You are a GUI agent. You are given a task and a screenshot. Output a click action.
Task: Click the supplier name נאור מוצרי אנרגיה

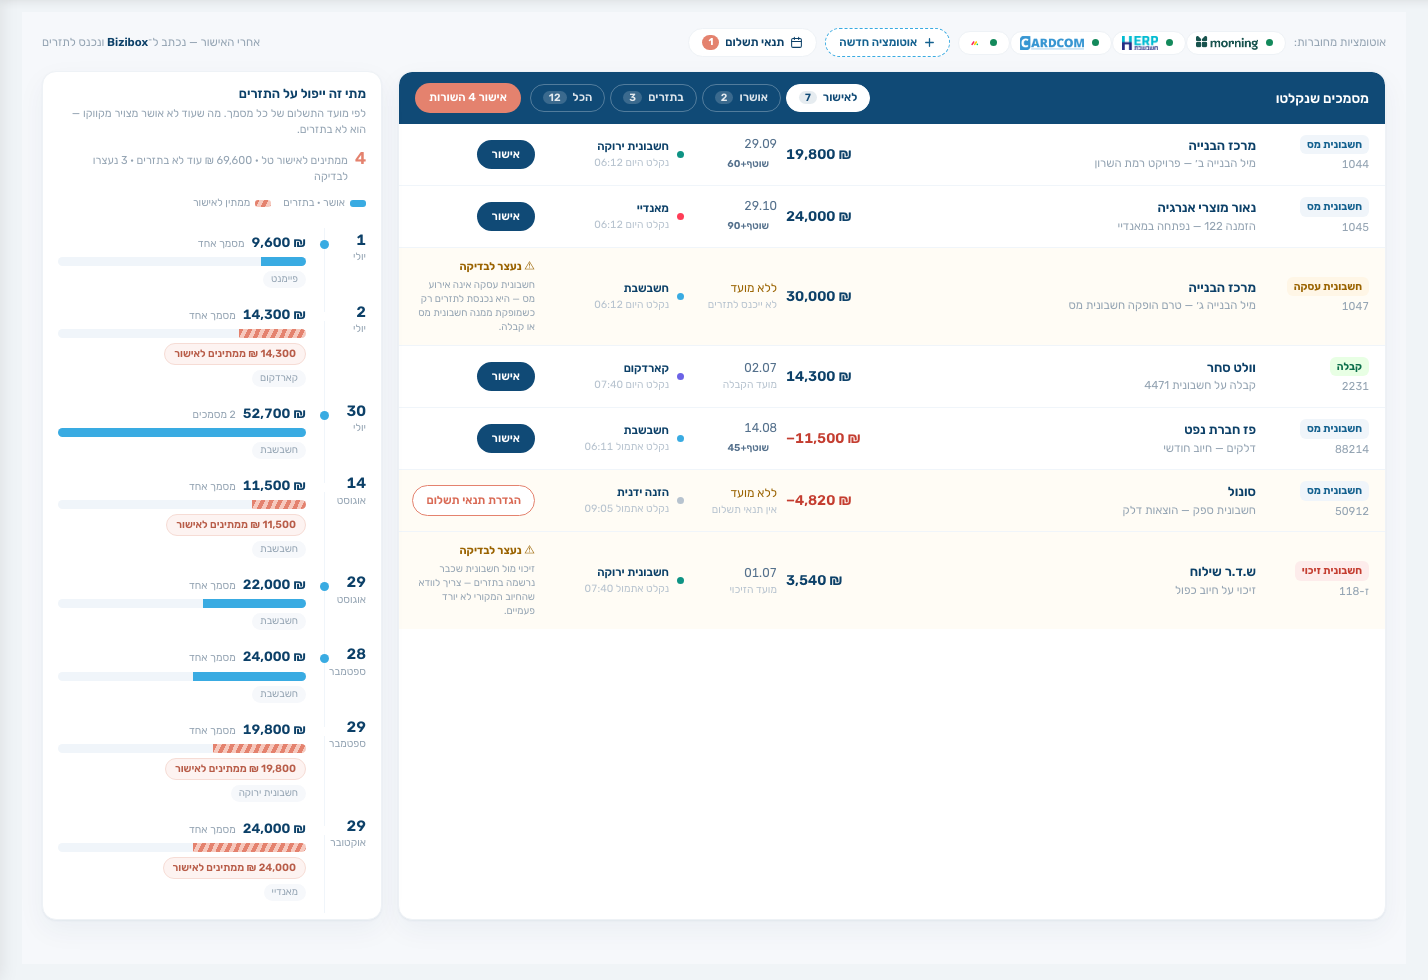click(1207, 208)
